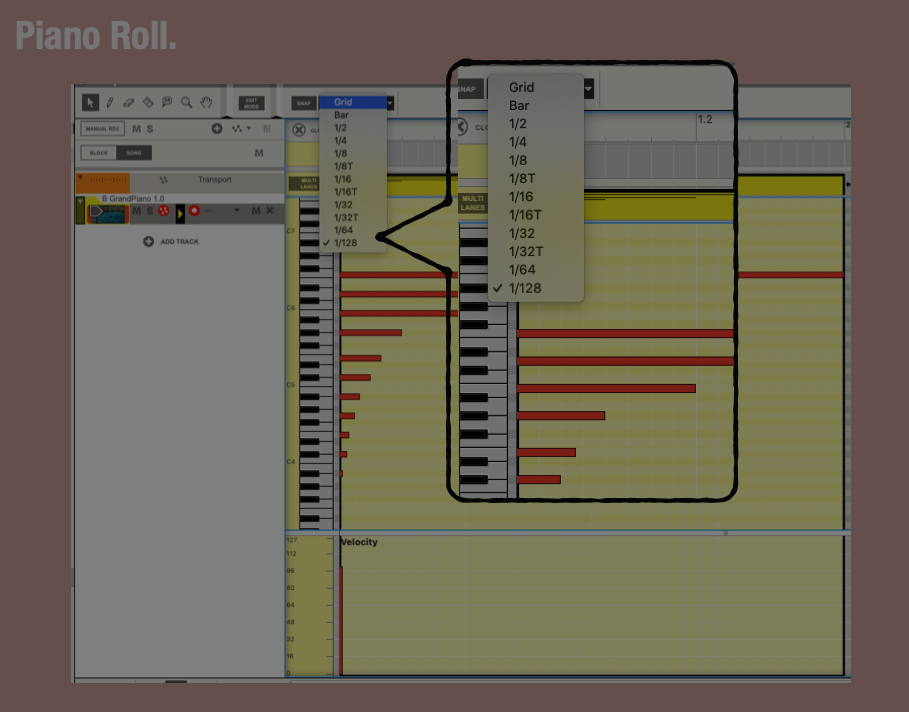Image resolution: width=909 pixels, height=712 pixels.
Task: Click the Transport track automation icon
Action: pos(163,180)
